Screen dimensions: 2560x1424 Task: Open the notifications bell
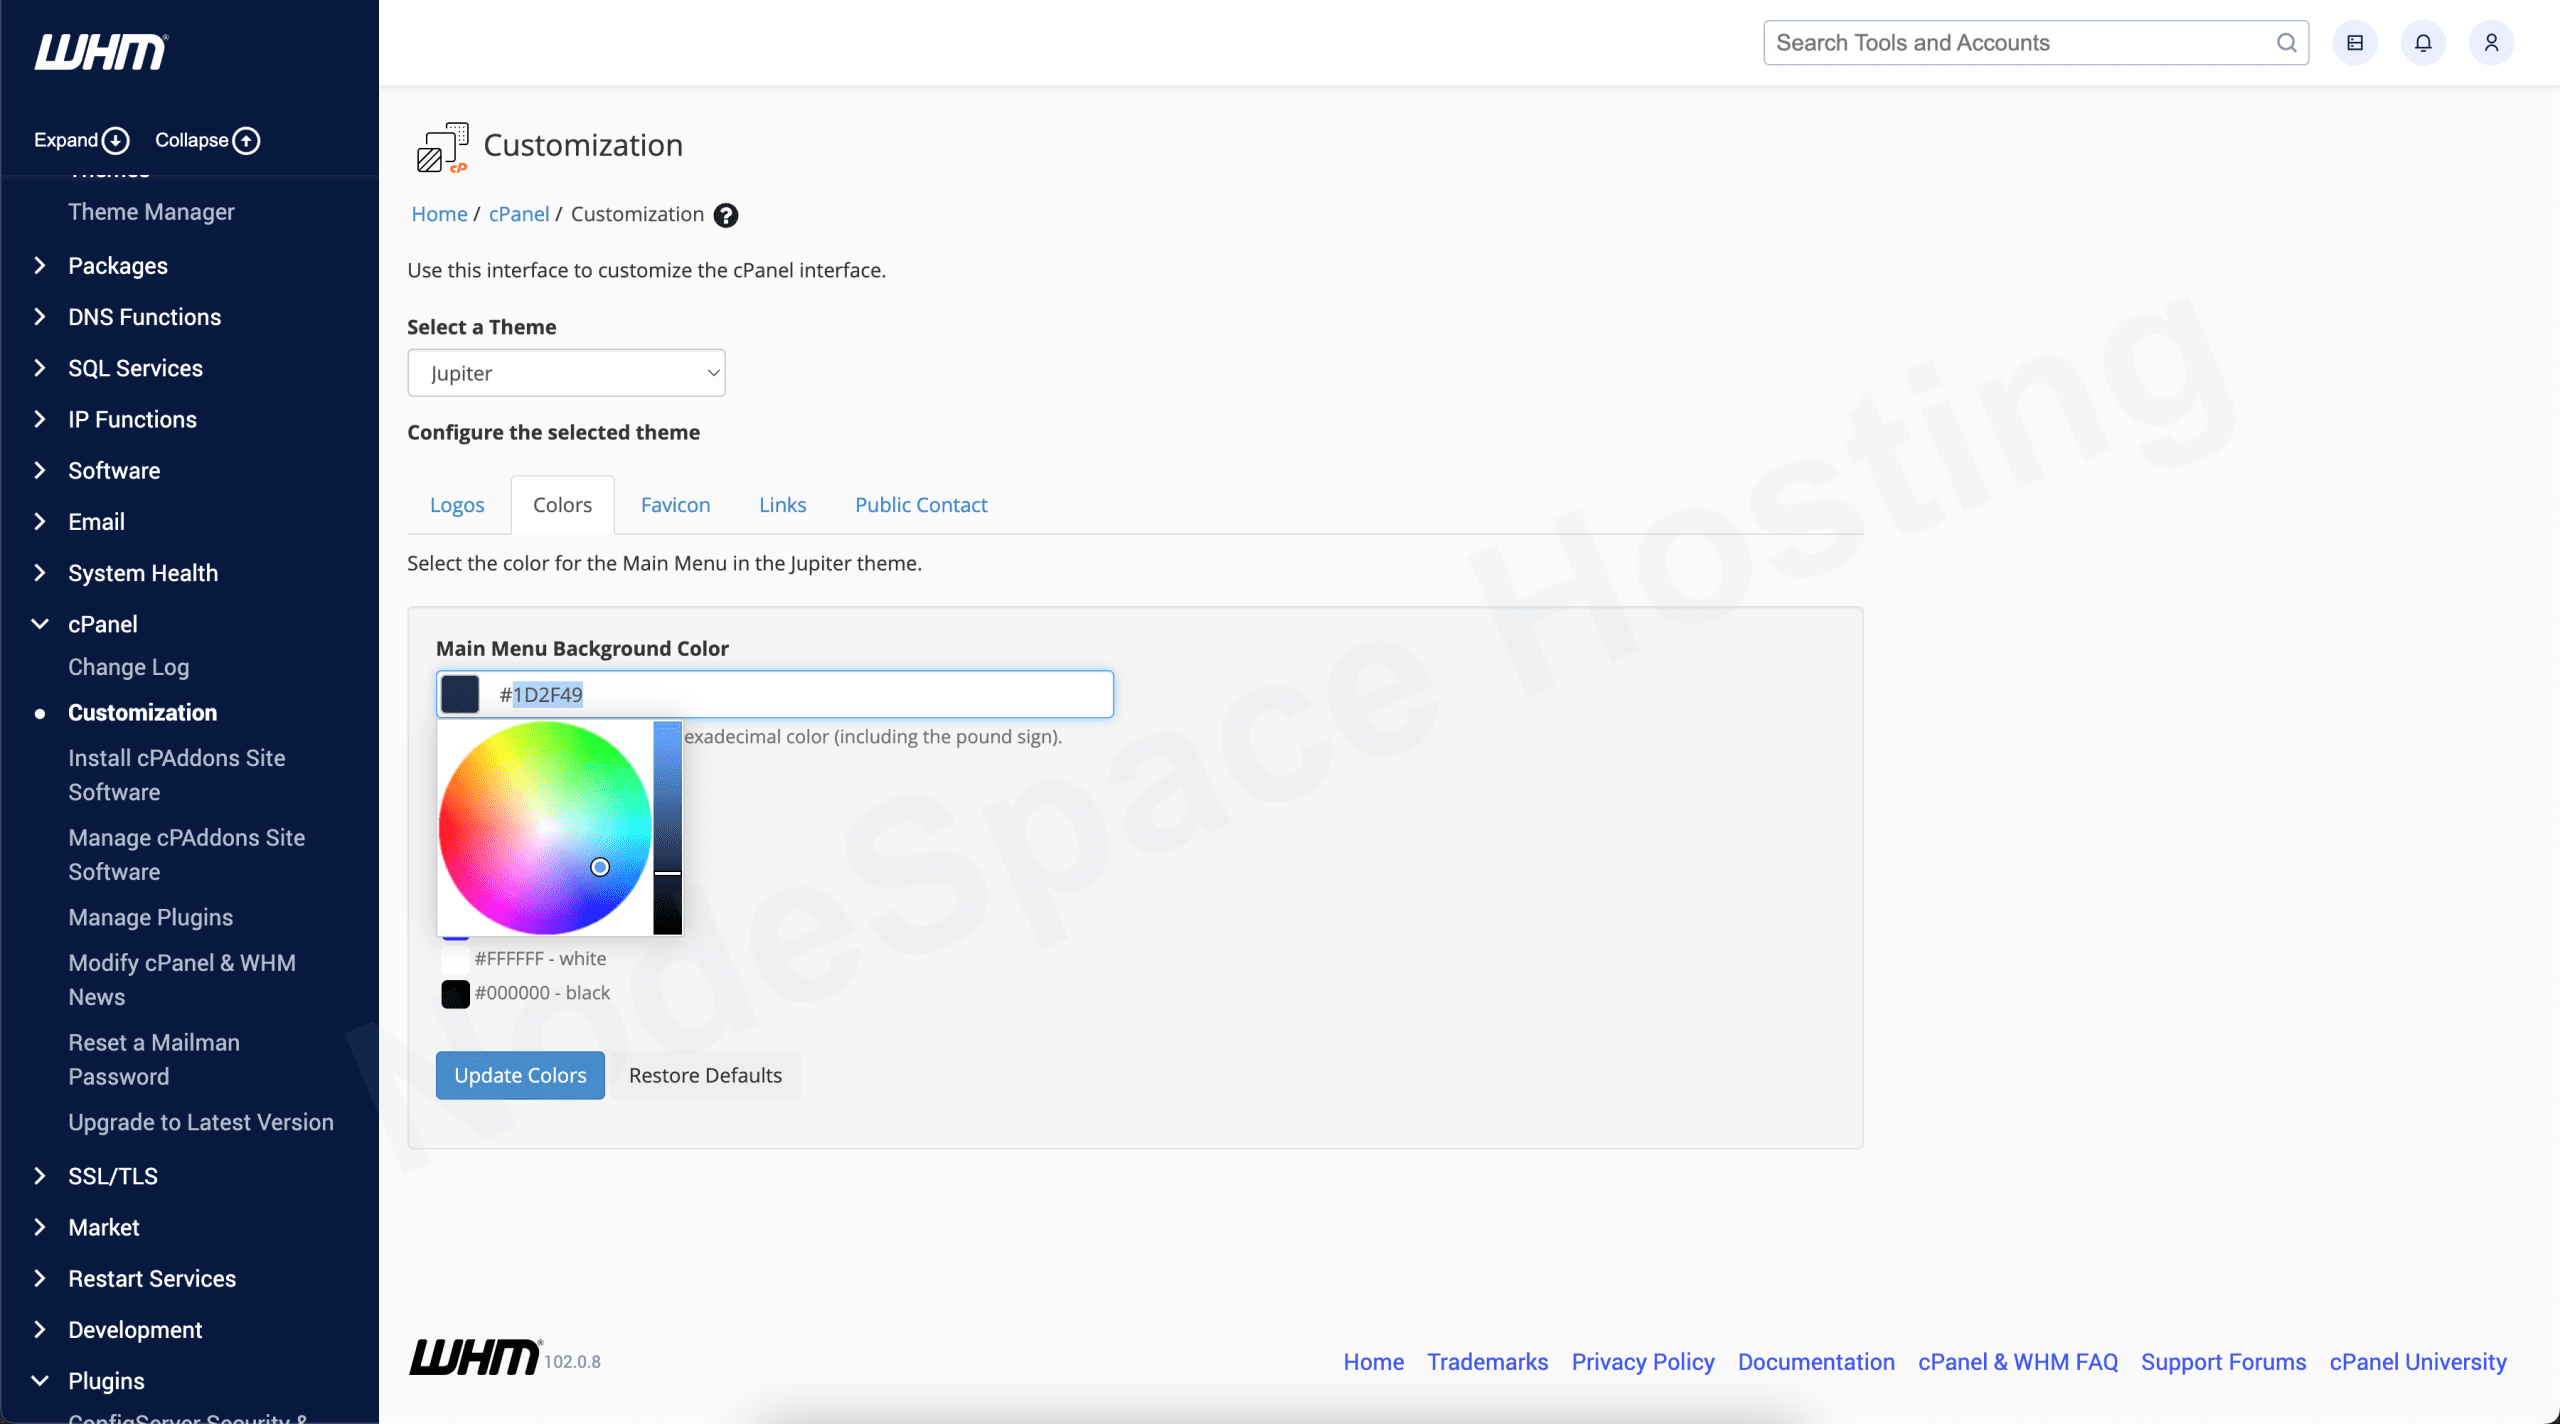click(x=2423, y=43)
